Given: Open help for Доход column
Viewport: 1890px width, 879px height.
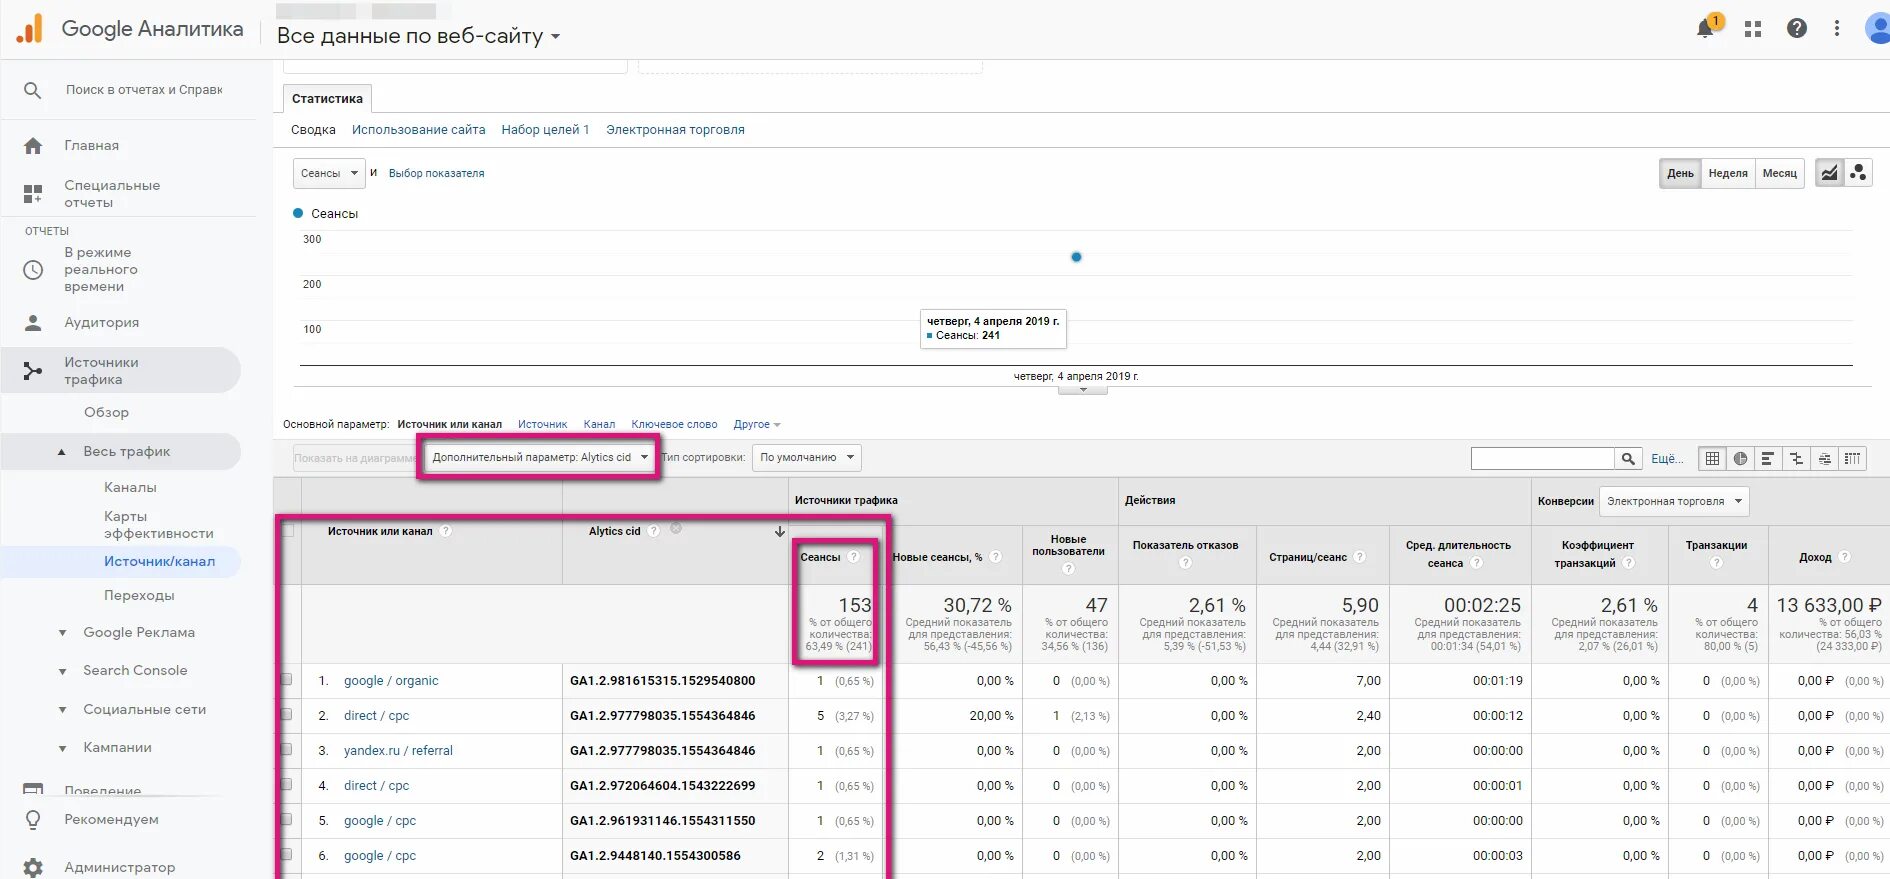Looking at the screenshot, I should point(1845,557).
